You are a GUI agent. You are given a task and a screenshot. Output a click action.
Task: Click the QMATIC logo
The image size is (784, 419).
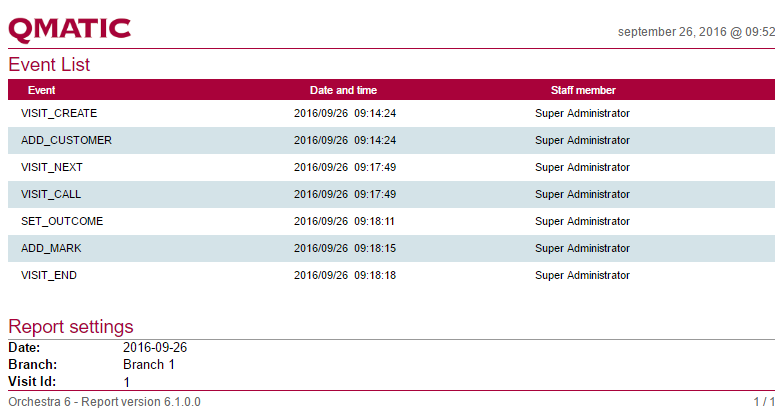click(70, 27)
